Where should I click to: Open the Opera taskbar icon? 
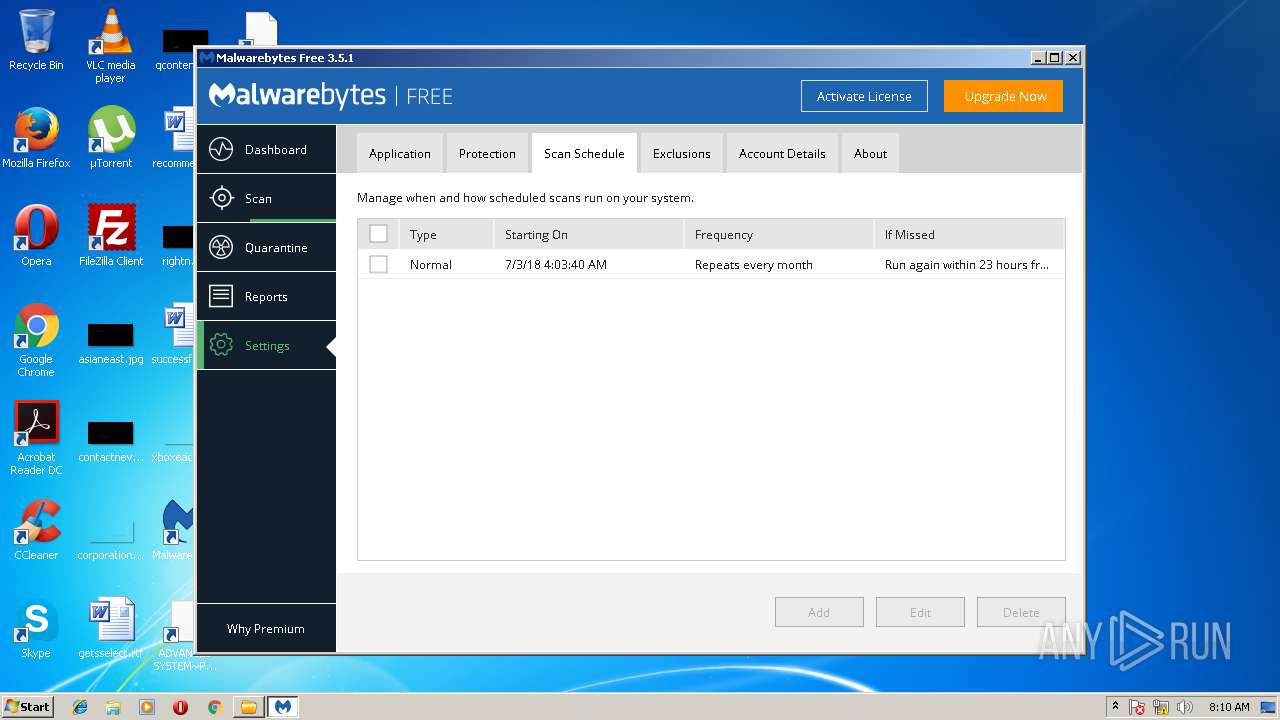point(180,707)
